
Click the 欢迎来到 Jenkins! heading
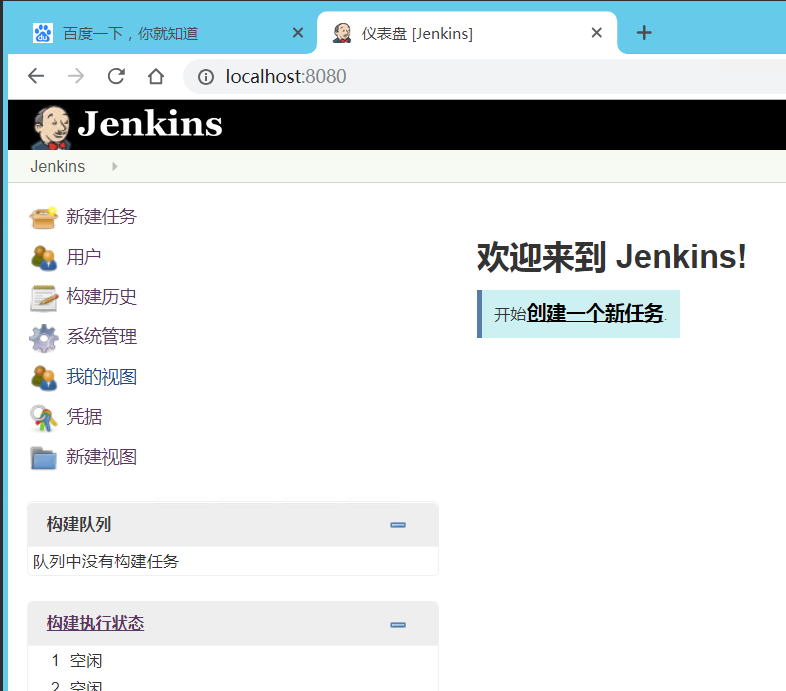[612, 257]
